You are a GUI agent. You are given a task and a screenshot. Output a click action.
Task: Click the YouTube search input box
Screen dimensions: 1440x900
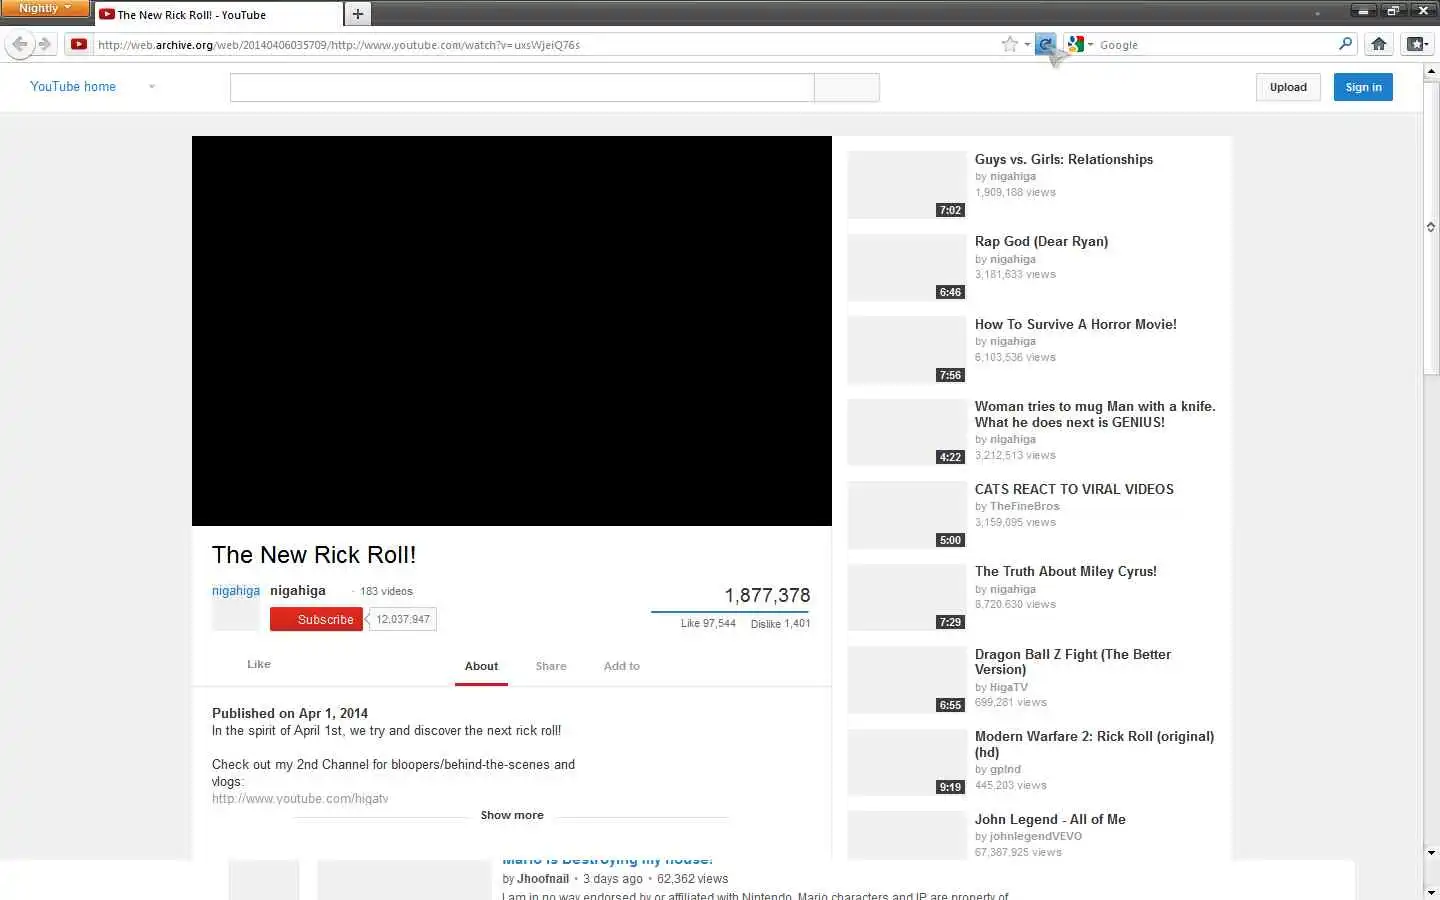point(522,87)
